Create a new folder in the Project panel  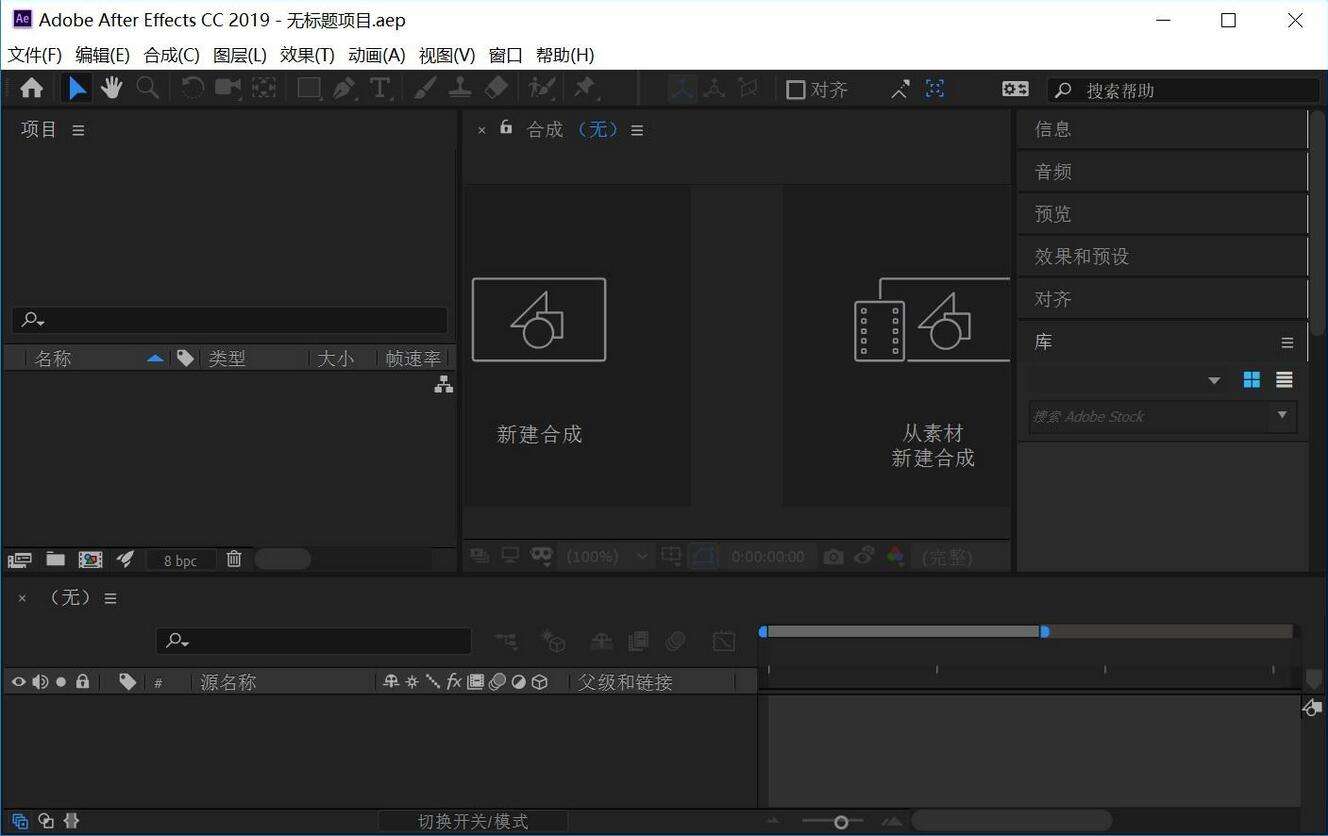[56, 559]
